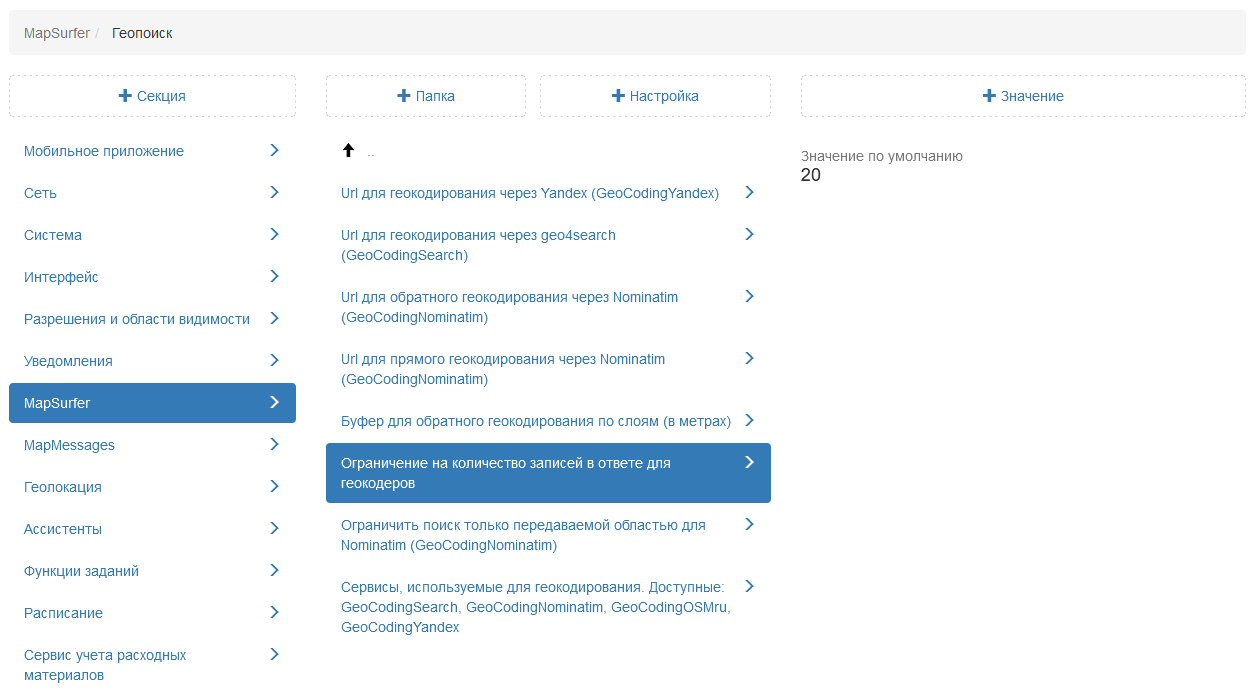Open Буфер для обратного геокодирования setting

(x=548, y=421)
